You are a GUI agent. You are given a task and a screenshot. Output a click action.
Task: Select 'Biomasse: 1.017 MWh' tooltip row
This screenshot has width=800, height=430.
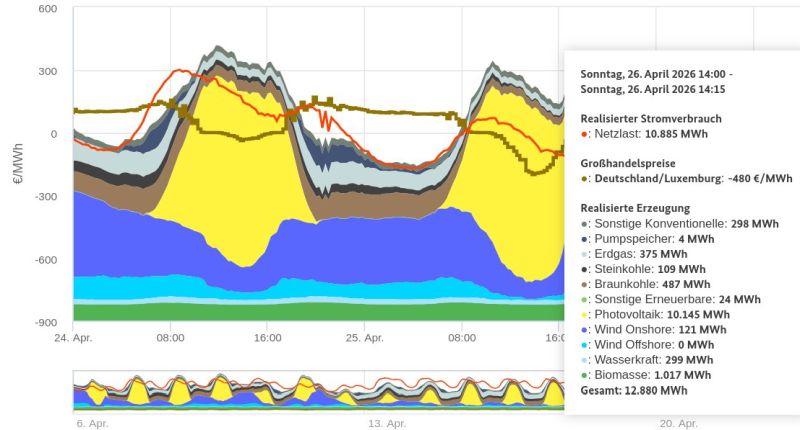pos(645,375)
